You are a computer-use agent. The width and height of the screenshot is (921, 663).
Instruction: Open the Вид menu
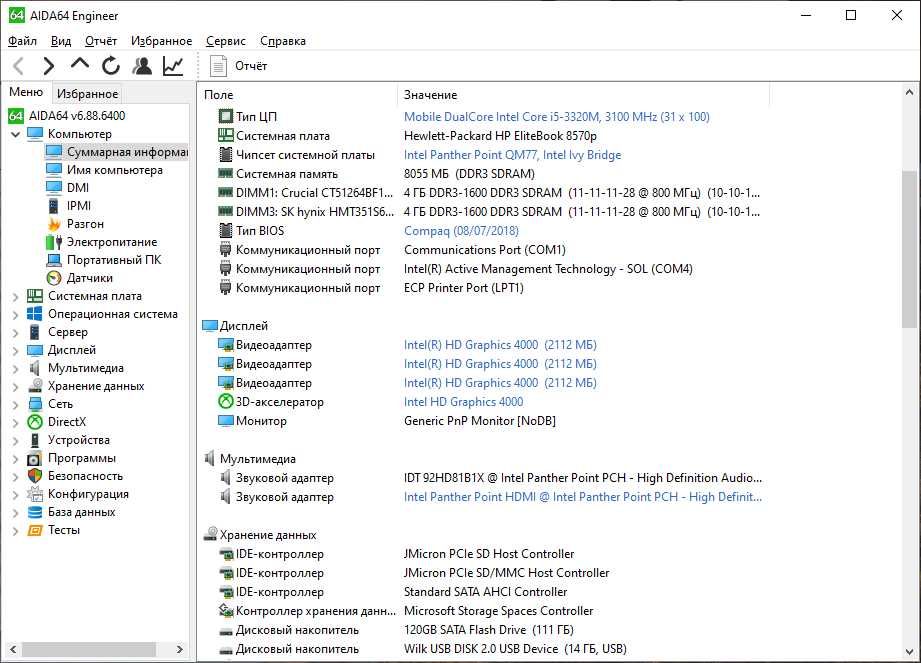tap(60, 41)
